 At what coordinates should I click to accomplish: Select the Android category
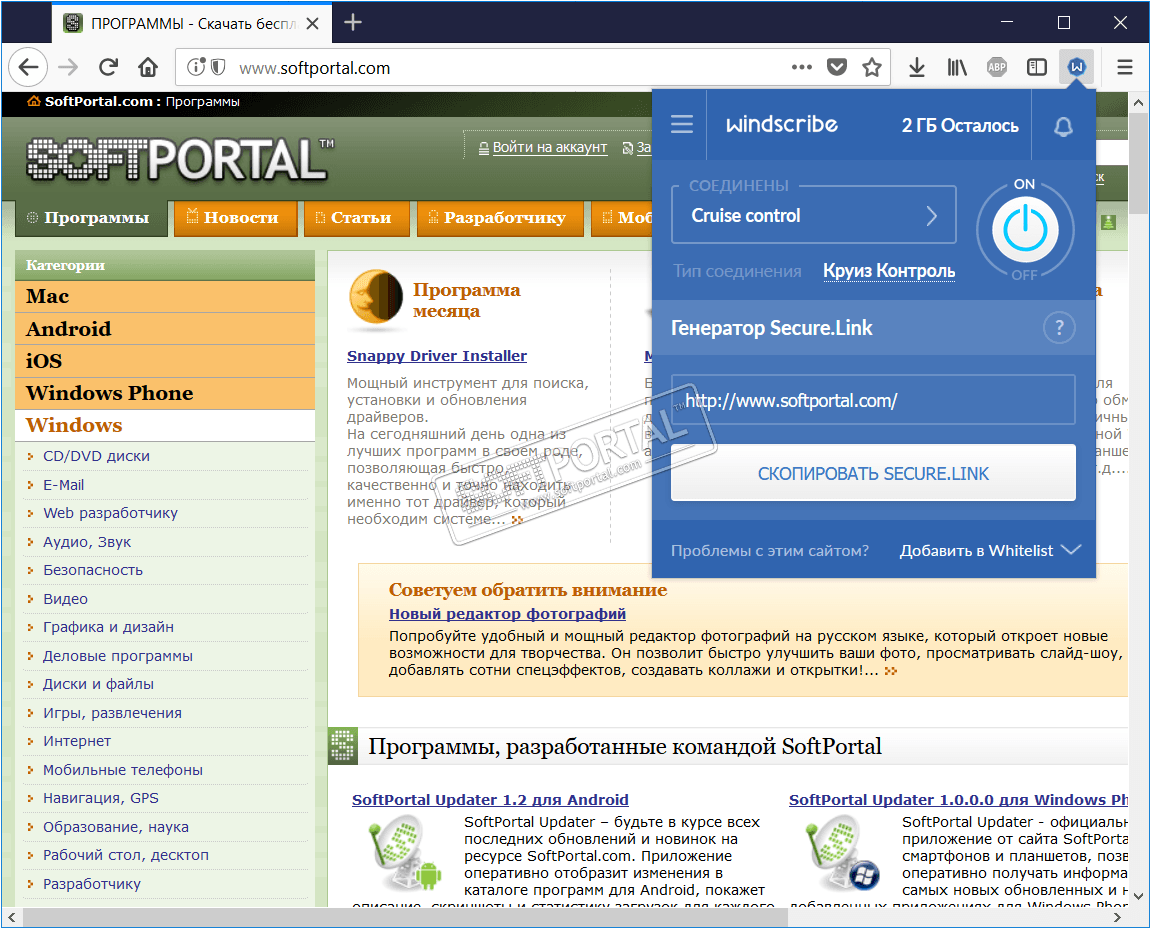tap(164, 329)
